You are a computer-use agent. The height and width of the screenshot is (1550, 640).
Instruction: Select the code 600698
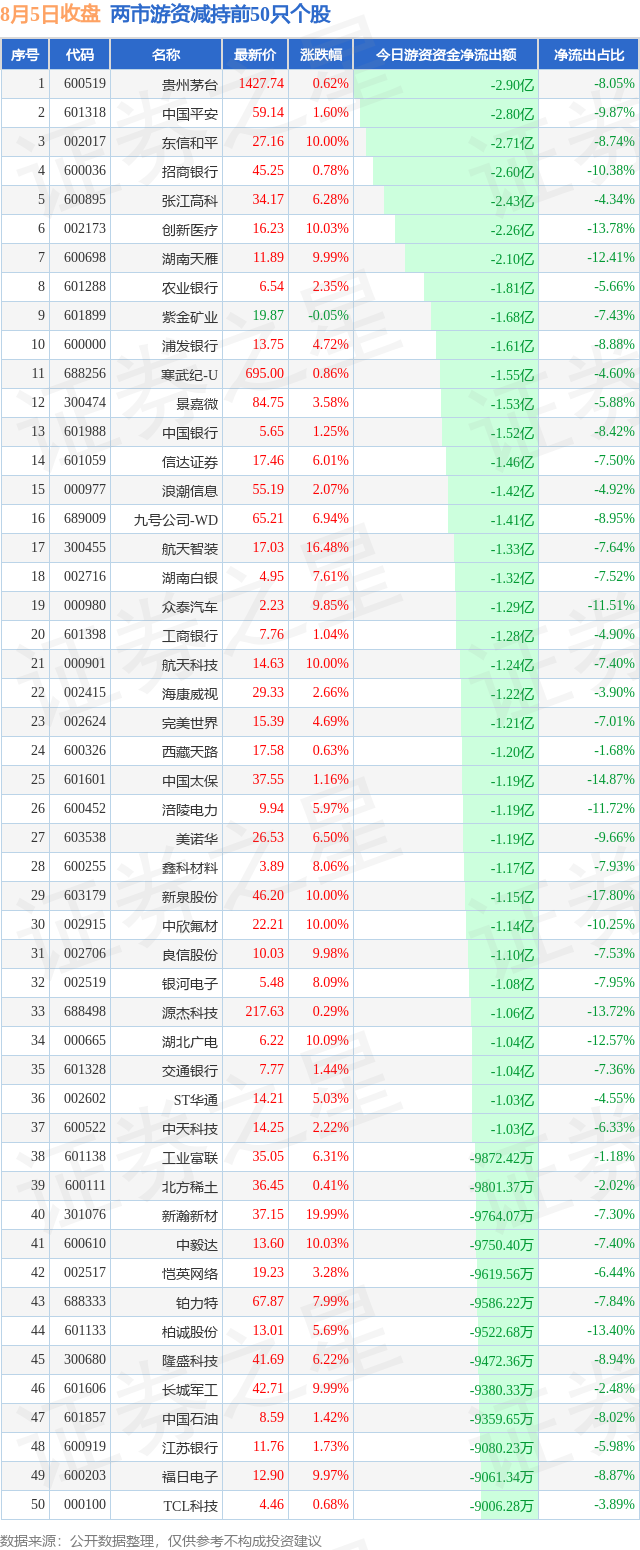85,258
